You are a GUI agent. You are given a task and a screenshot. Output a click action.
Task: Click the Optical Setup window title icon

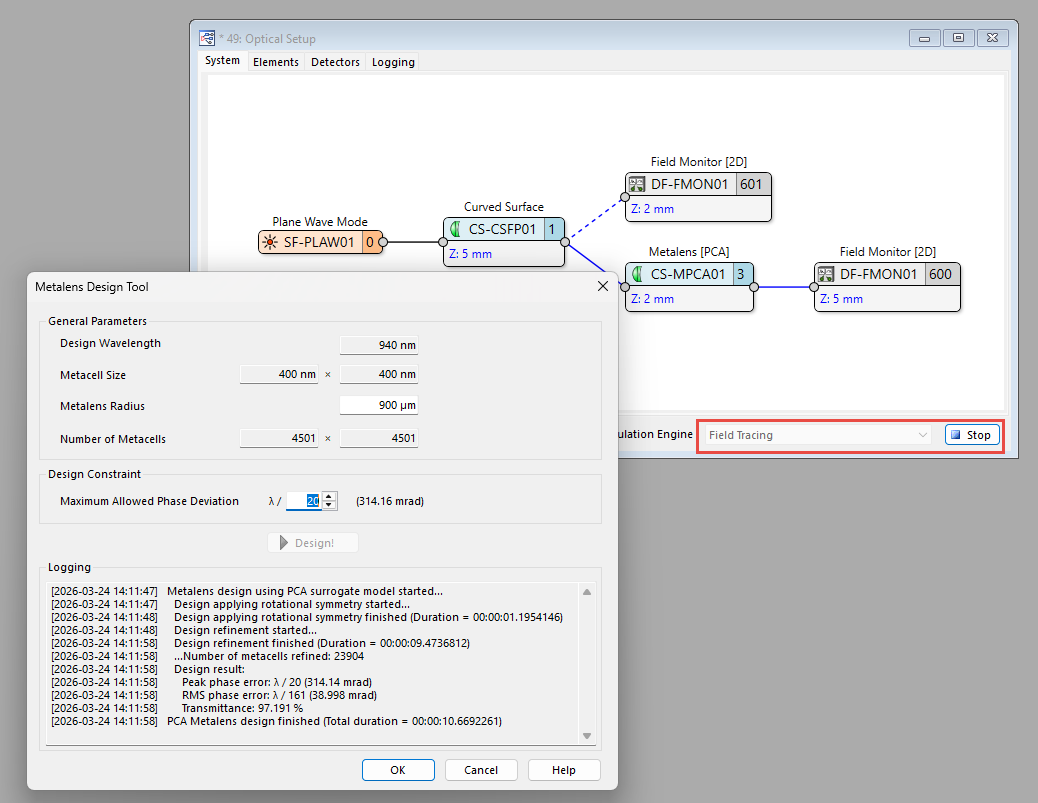pos(208,39)
